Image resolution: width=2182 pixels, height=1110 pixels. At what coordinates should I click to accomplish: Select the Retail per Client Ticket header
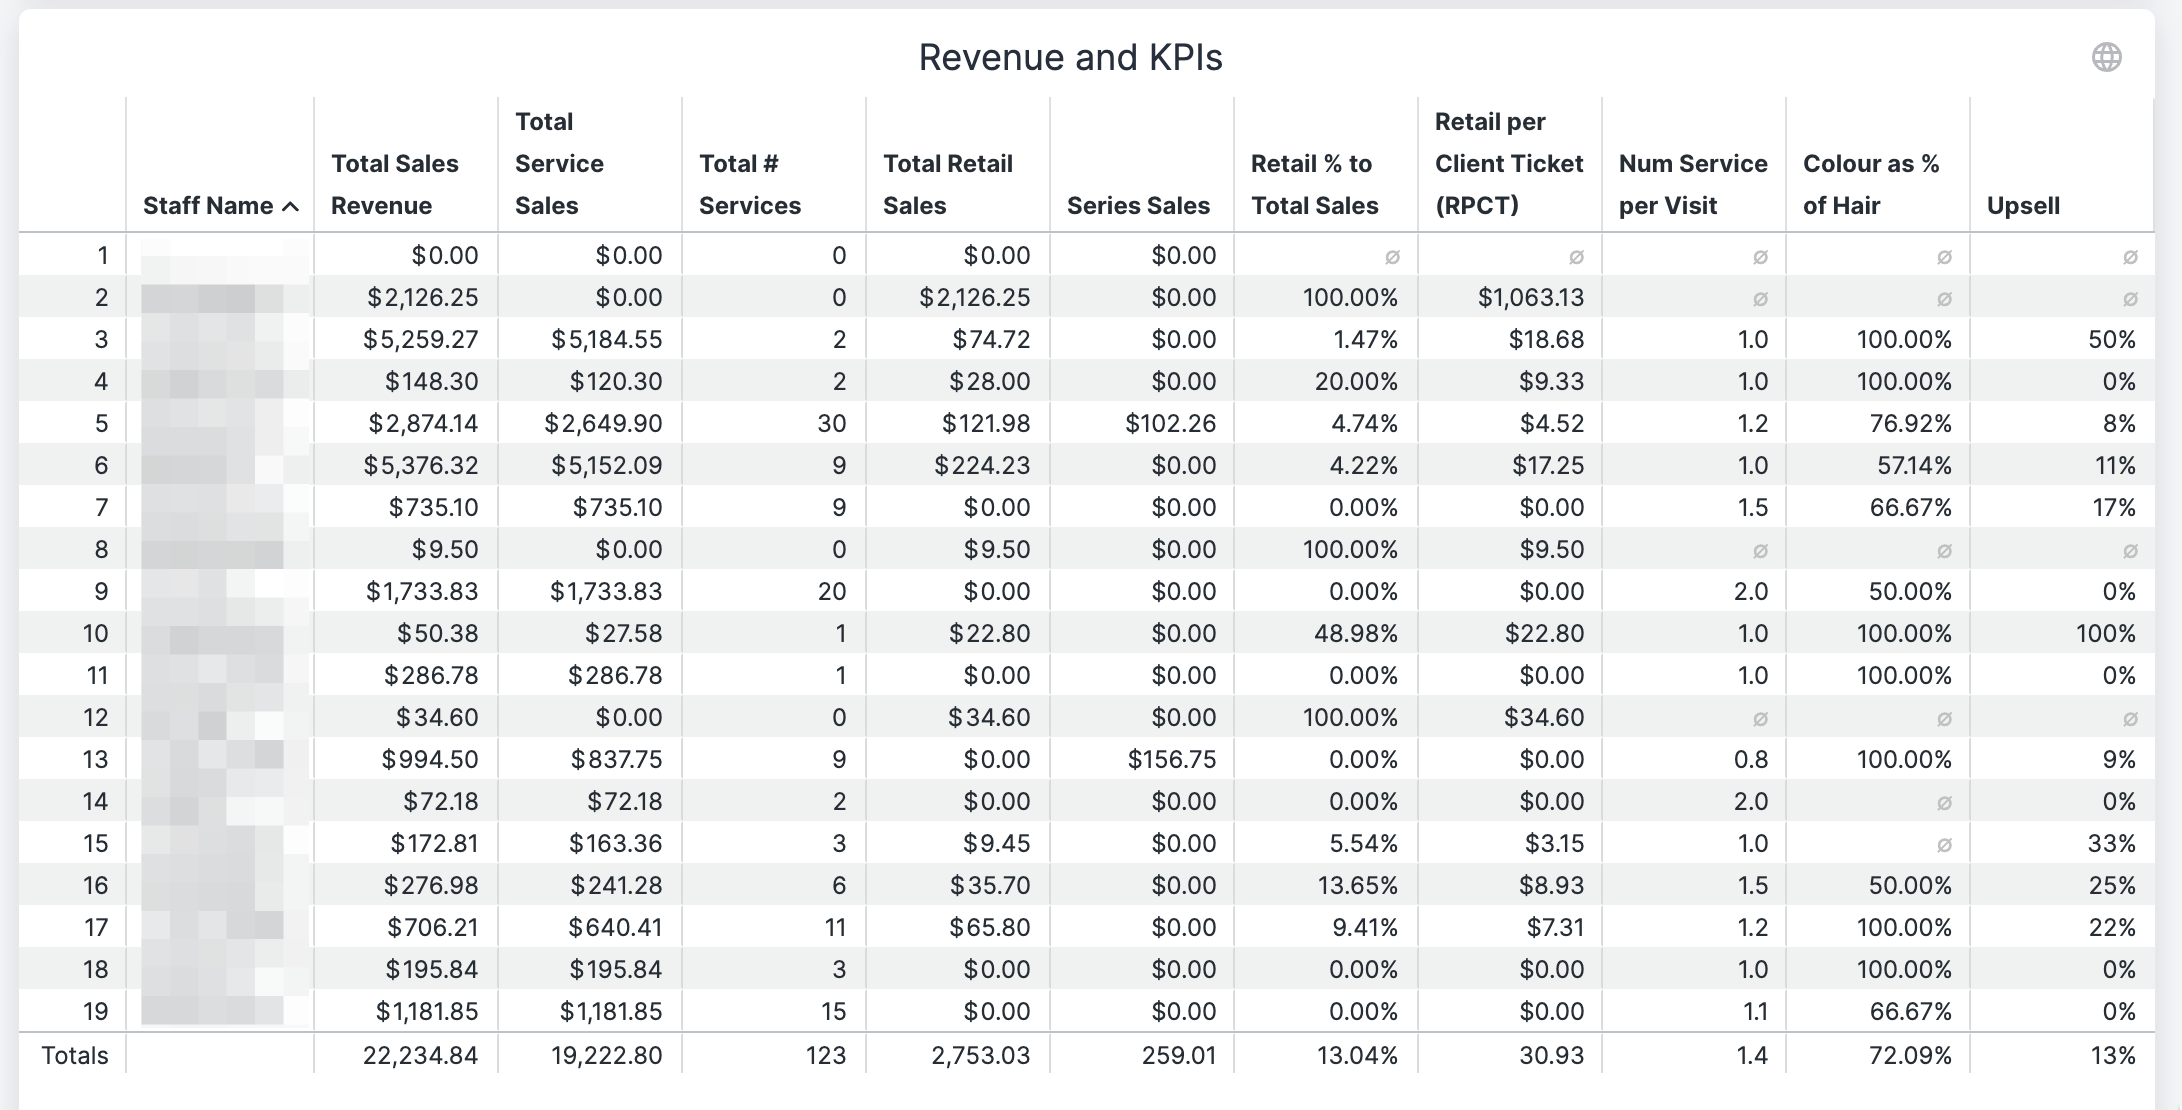click(1509, 163)
